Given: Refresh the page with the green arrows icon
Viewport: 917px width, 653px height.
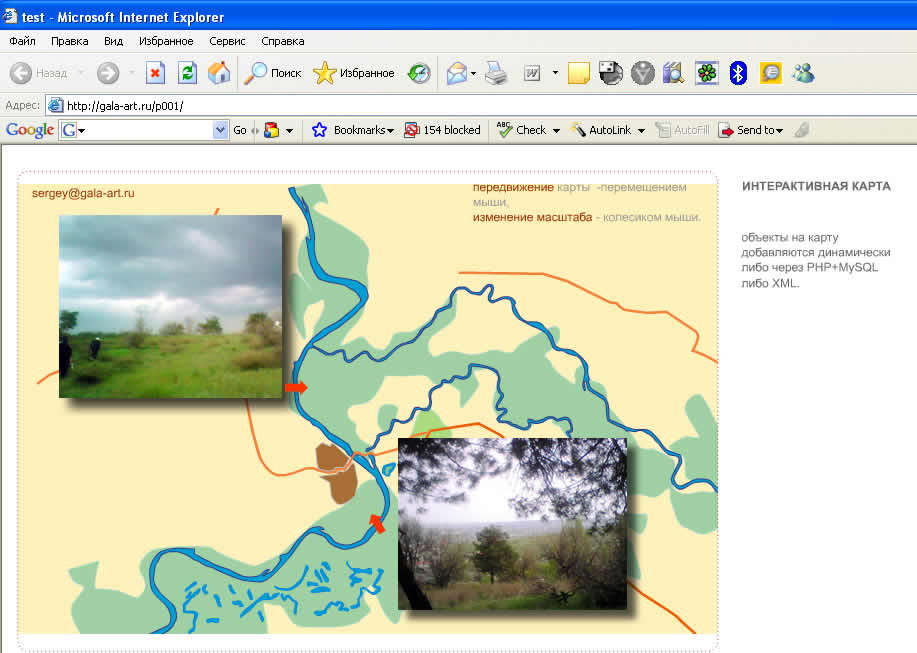Looking at the screenshot, I should (187, 73).
